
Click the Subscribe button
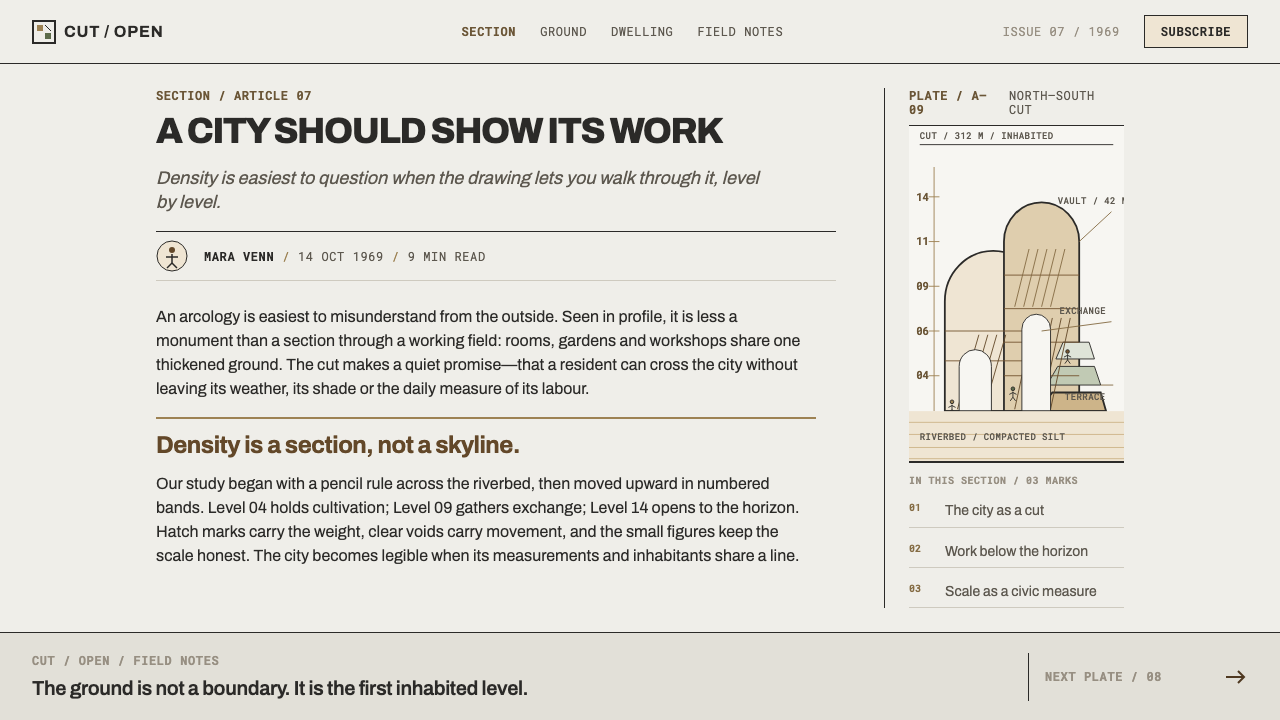[1196, 32]
